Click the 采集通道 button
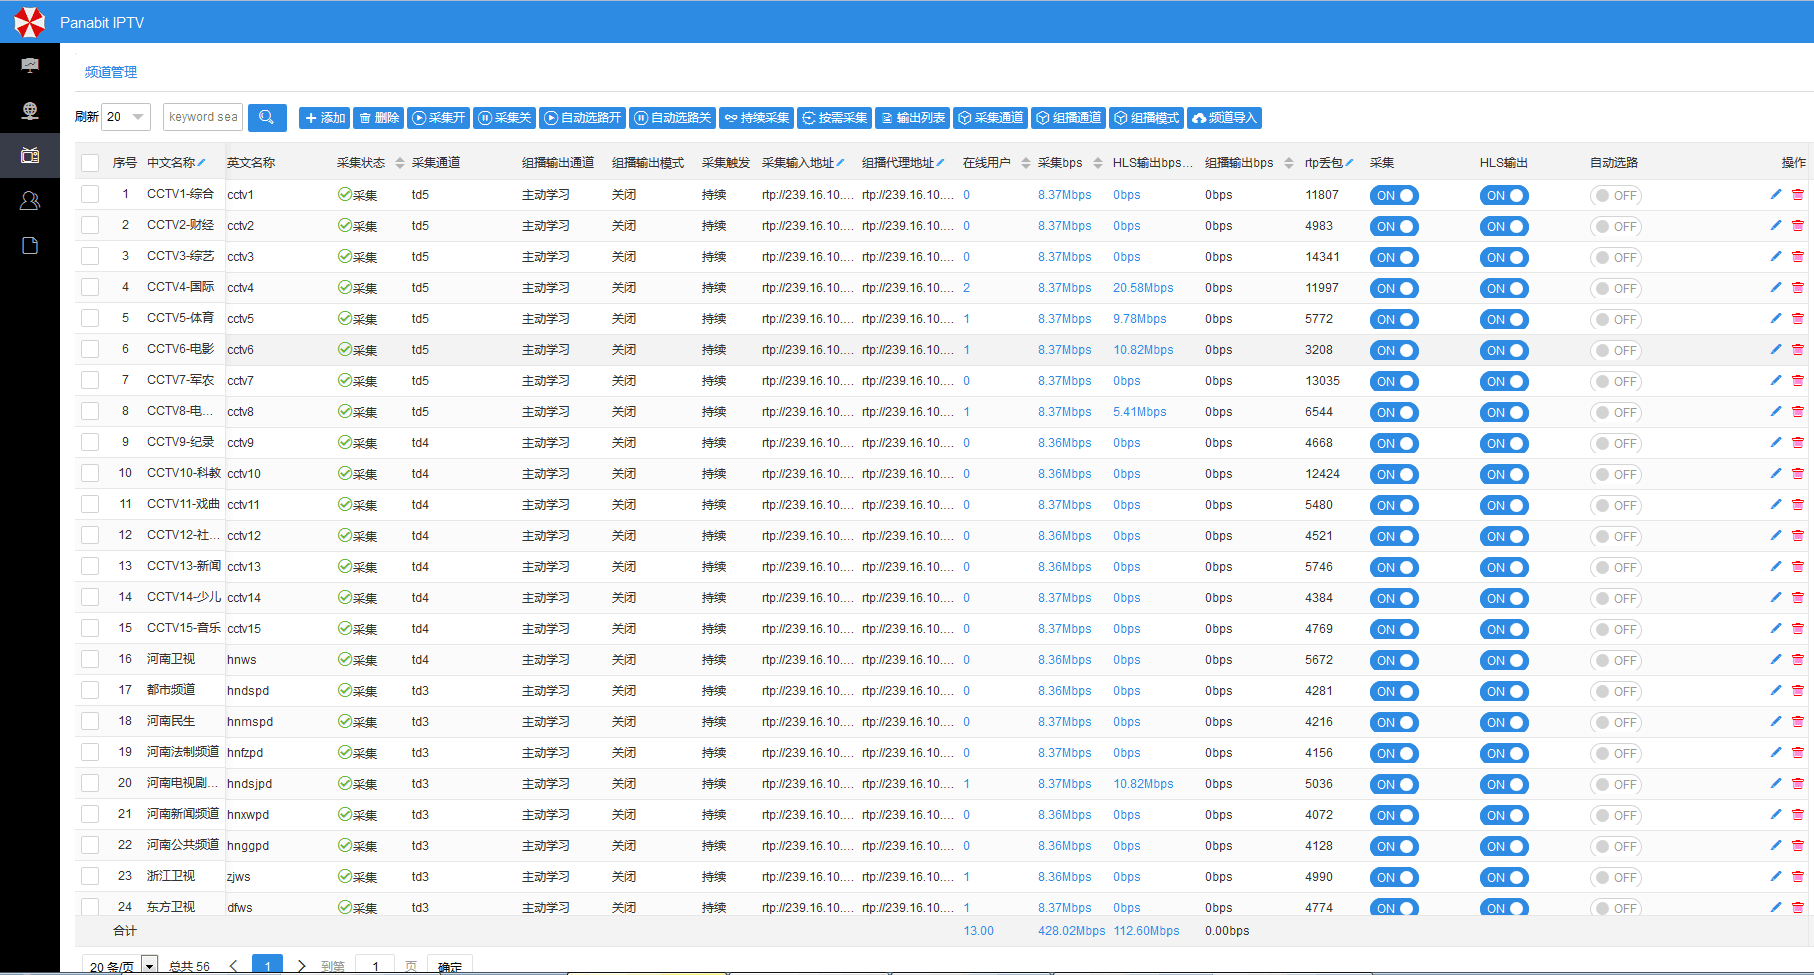This screenshot has width=1814, height=975. [x=990, y=118]
